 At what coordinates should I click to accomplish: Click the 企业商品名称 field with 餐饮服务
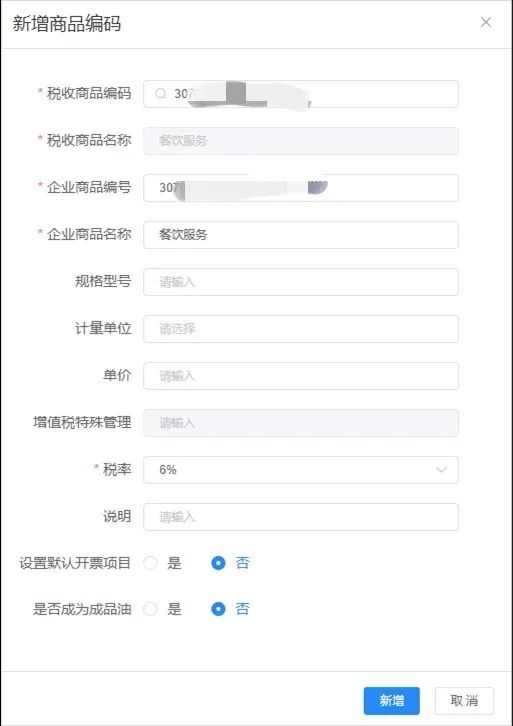301,235
